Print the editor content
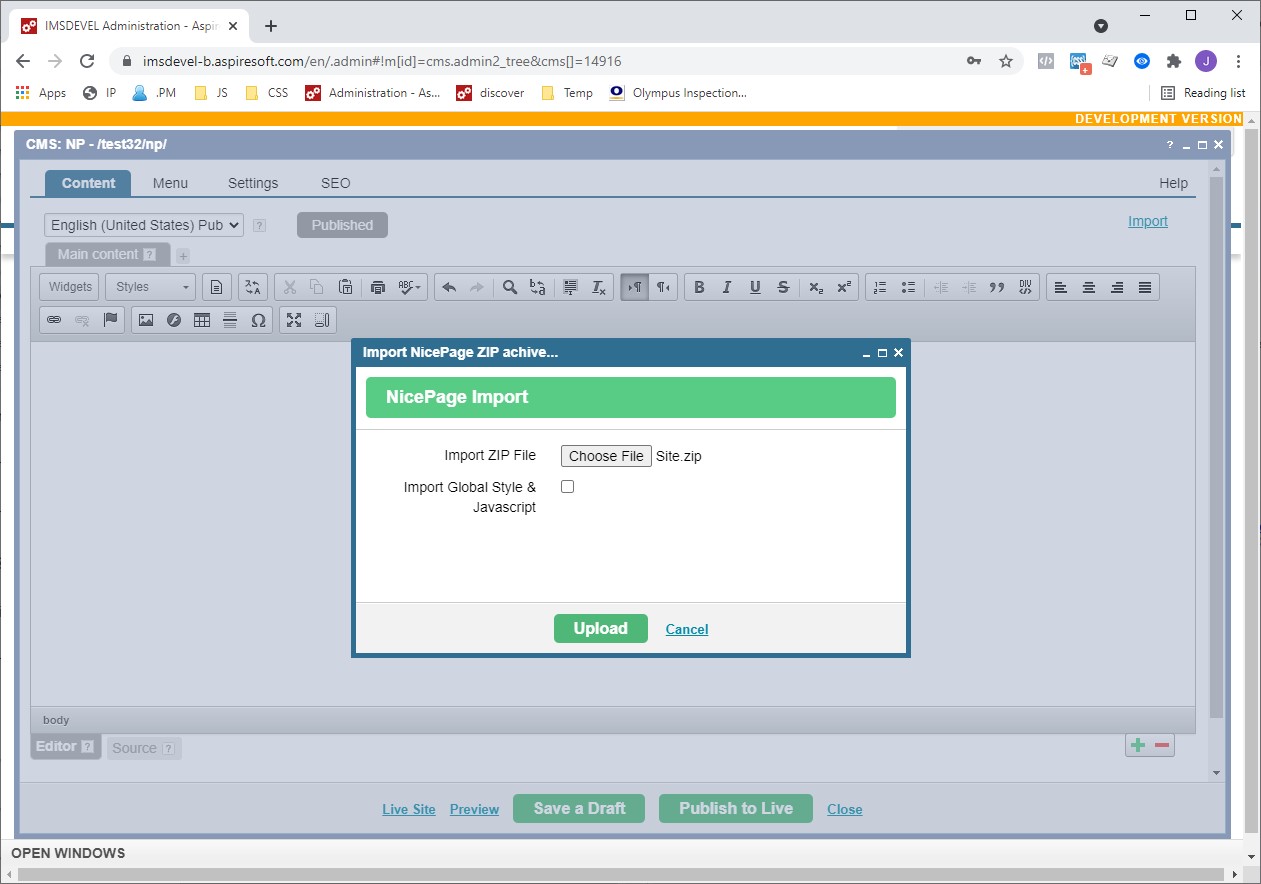 (x=378, y=288)
